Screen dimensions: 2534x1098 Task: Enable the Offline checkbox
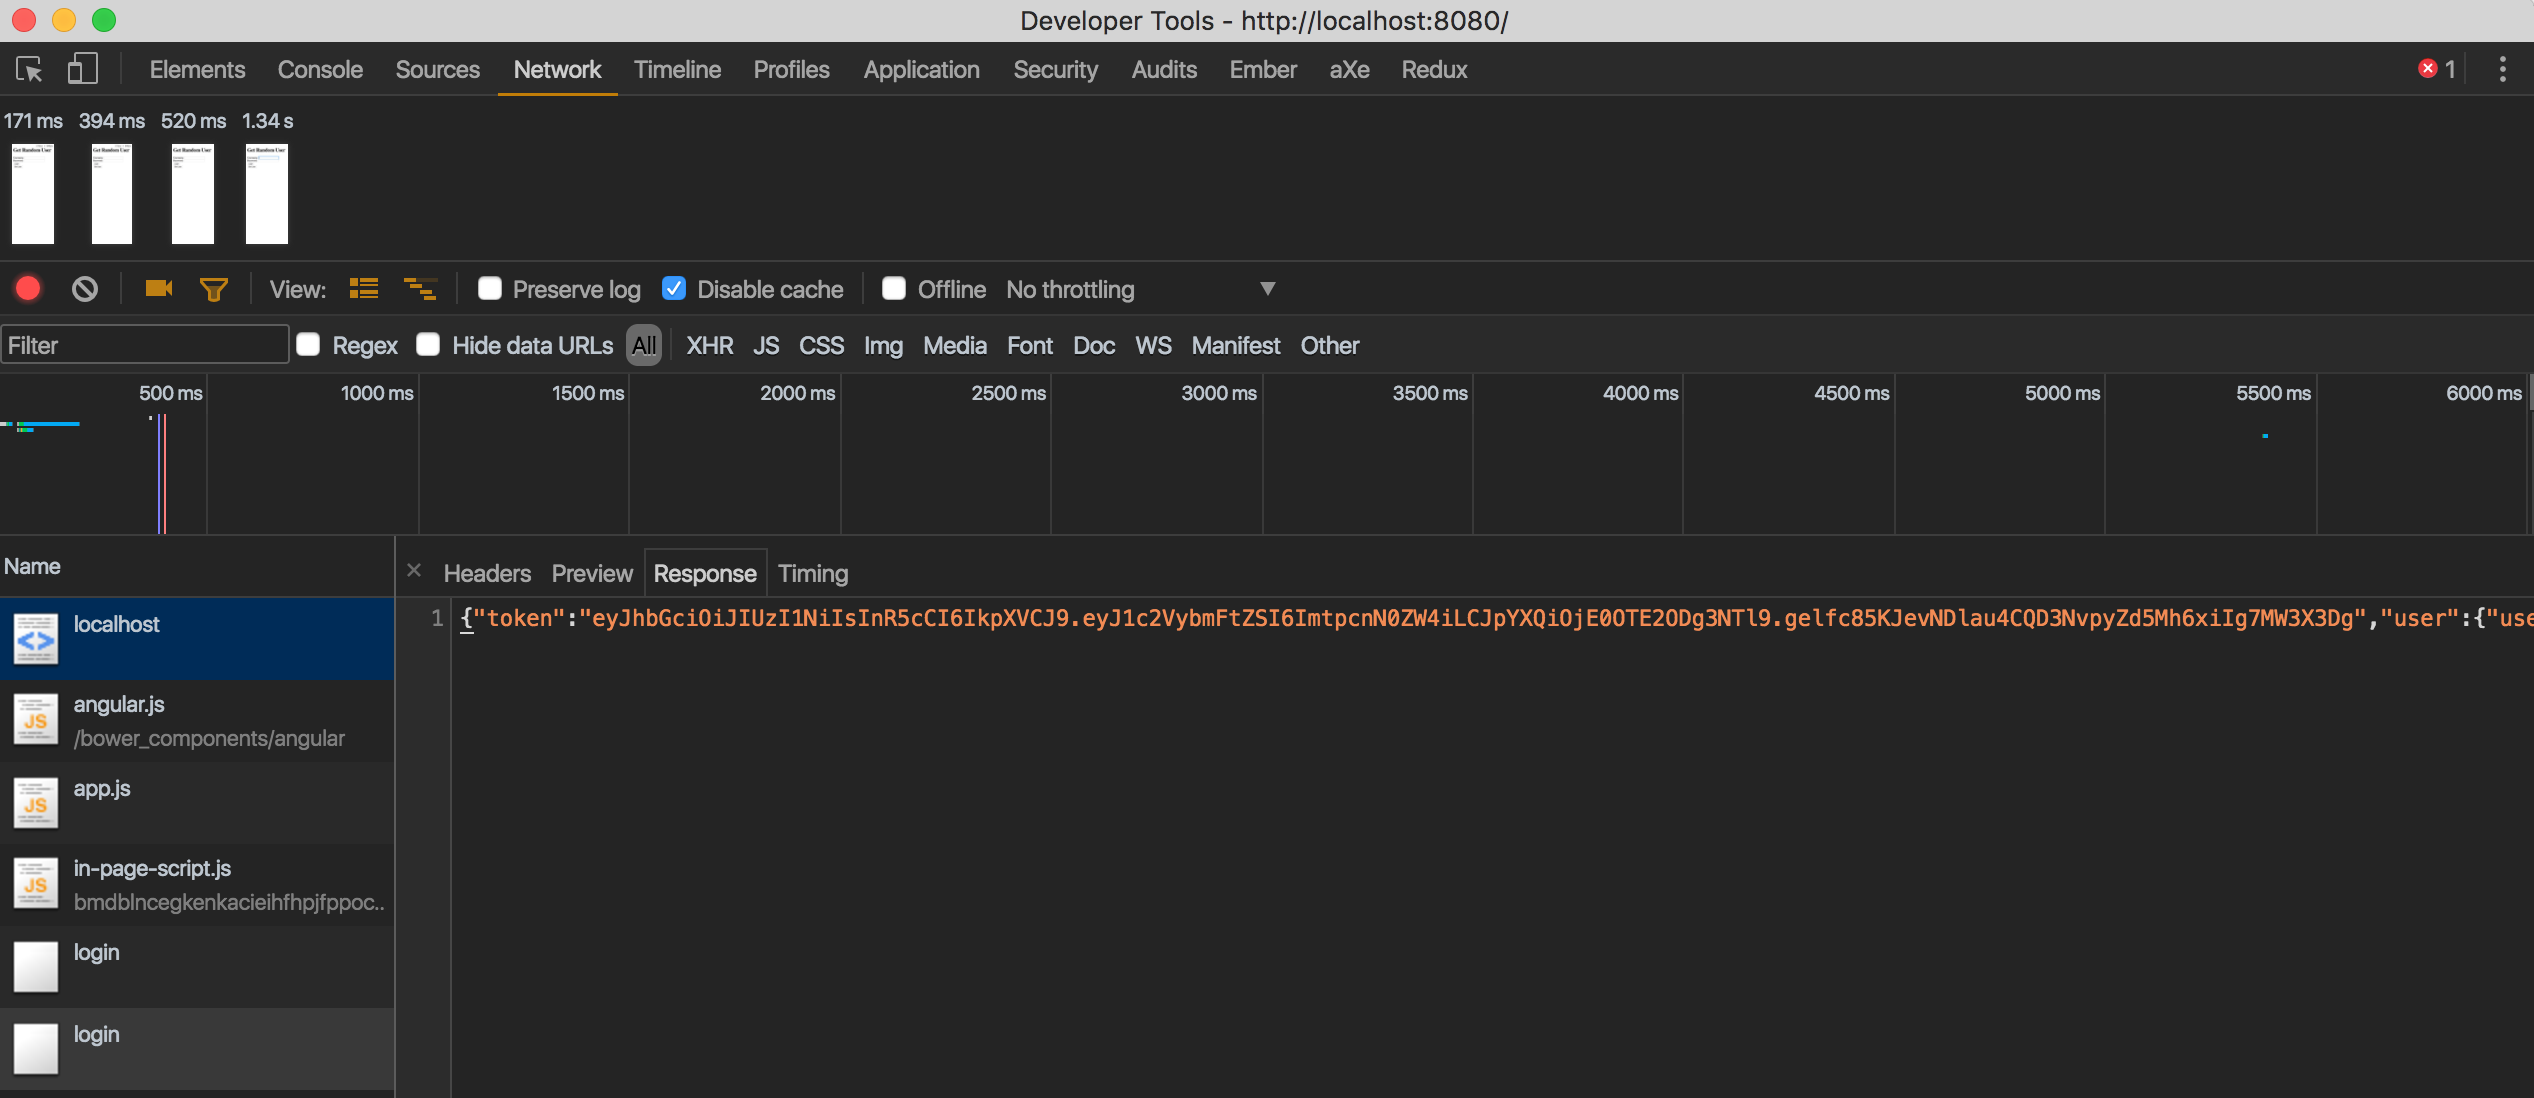coord(894,289)
